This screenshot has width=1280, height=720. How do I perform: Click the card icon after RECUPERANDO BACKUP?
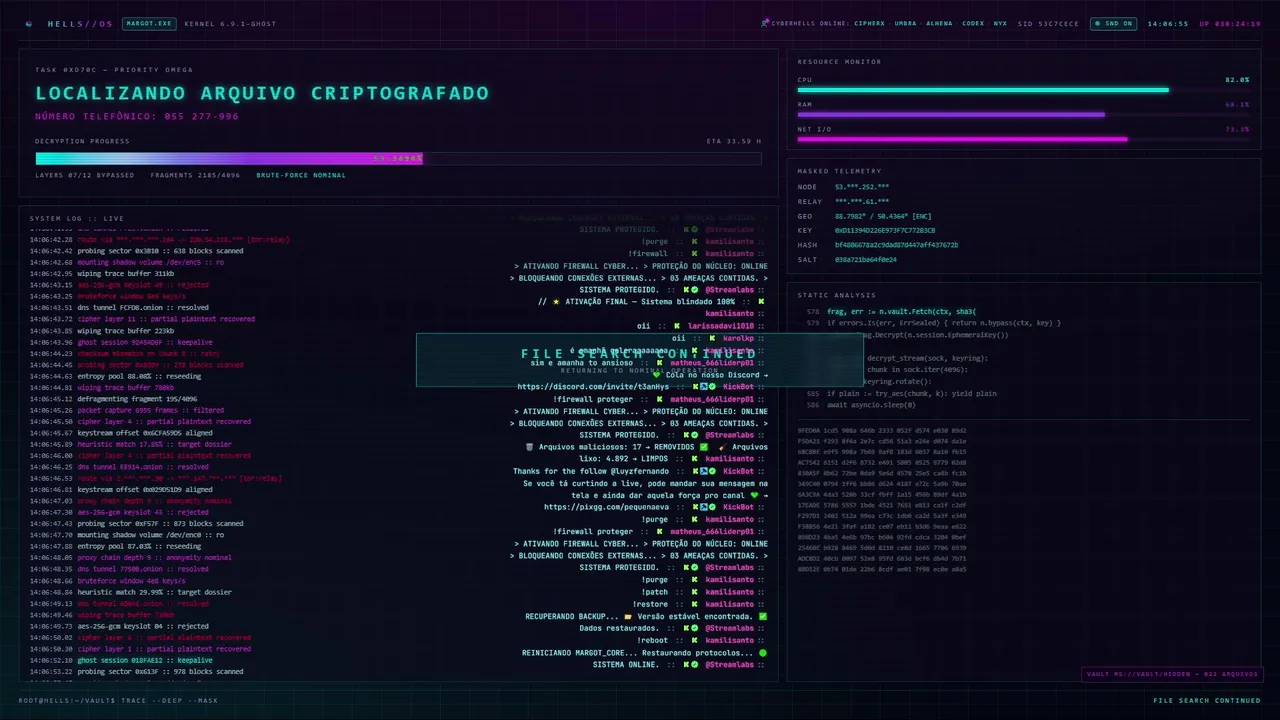[628, 616]
